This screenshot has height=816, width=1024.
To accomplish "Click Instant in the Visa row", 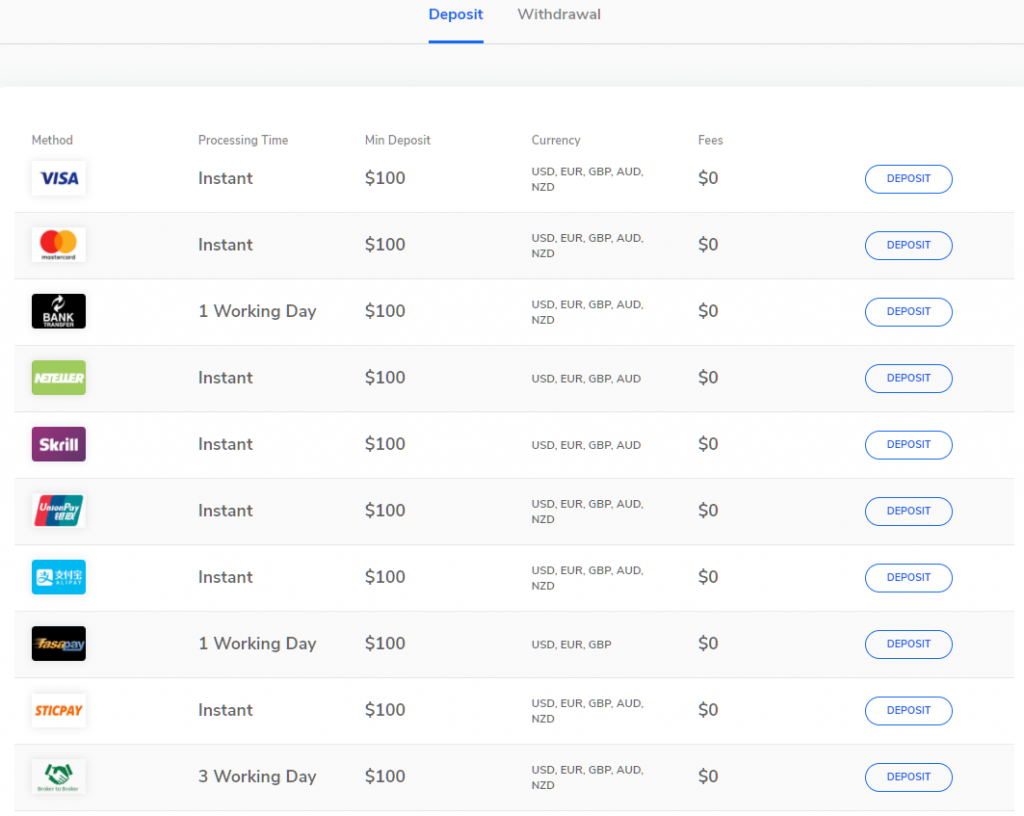I will pyautogui.click(x=225, y=178).
